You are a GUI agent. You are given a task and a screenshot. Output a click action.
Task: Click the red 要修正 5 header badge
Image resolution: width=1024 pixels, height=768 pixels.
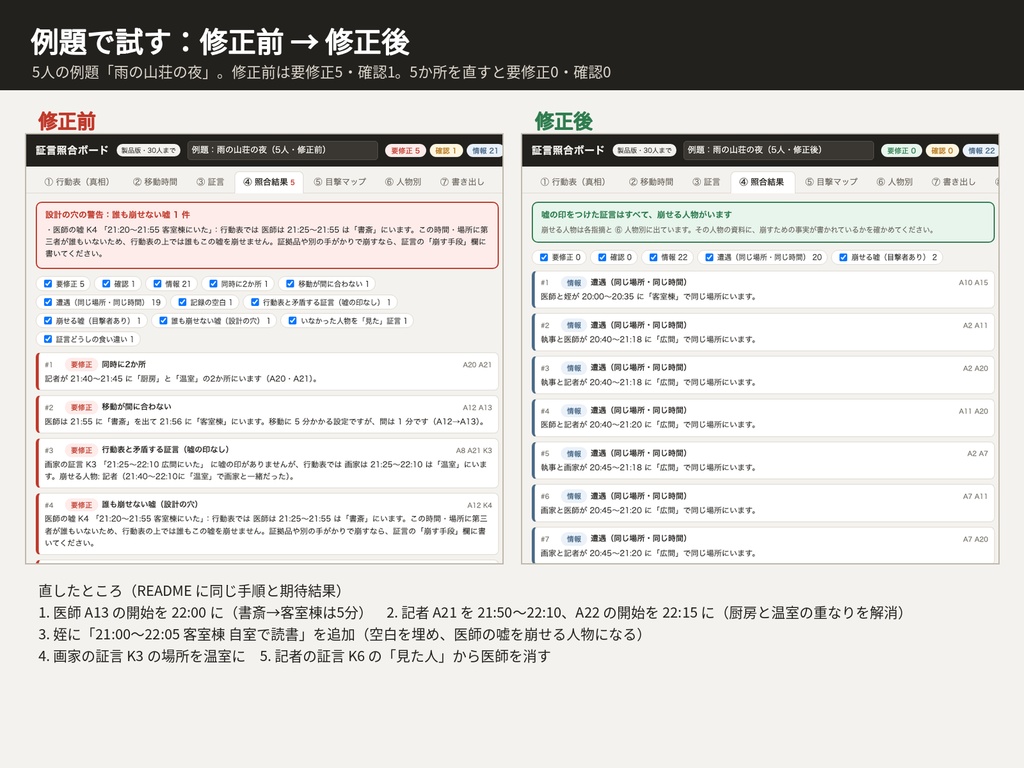(405, 151)
